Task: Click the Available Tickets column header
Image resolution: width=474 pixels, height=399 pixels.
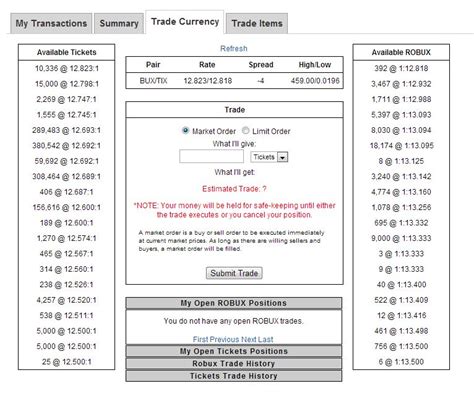Action: (x=66, y=52)
